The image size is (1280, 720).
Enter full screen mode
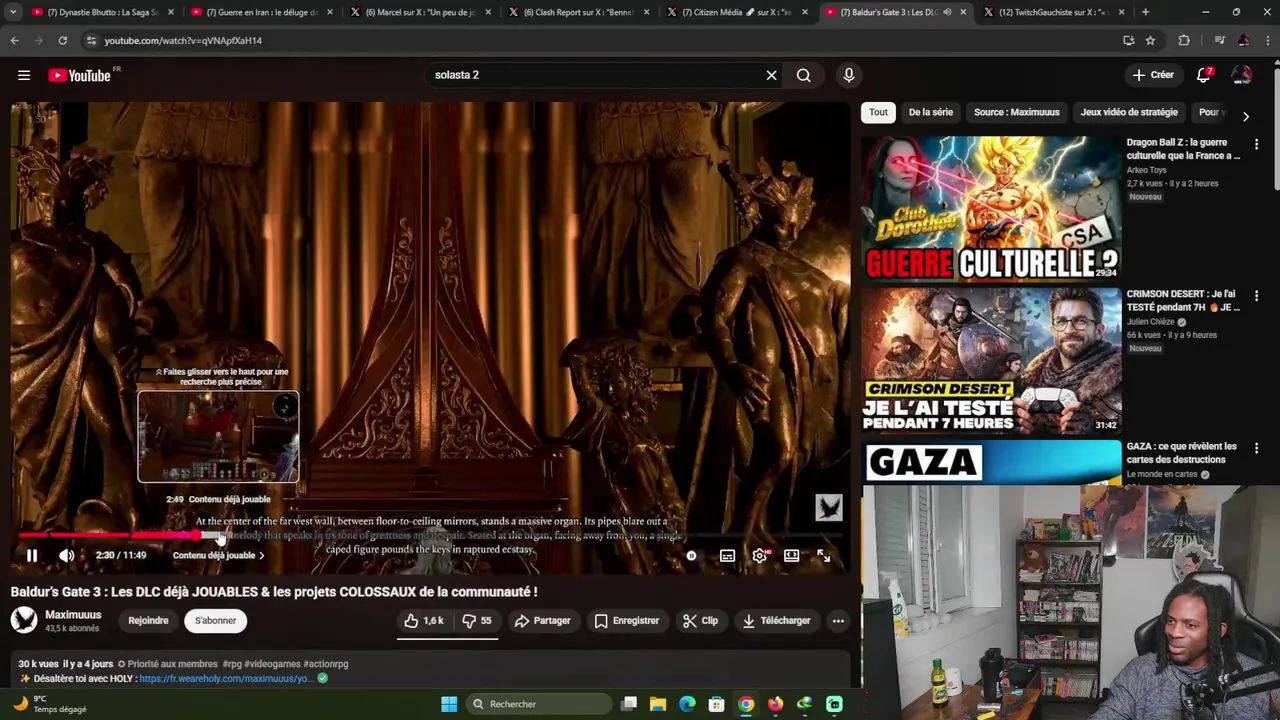coord(823,555)
